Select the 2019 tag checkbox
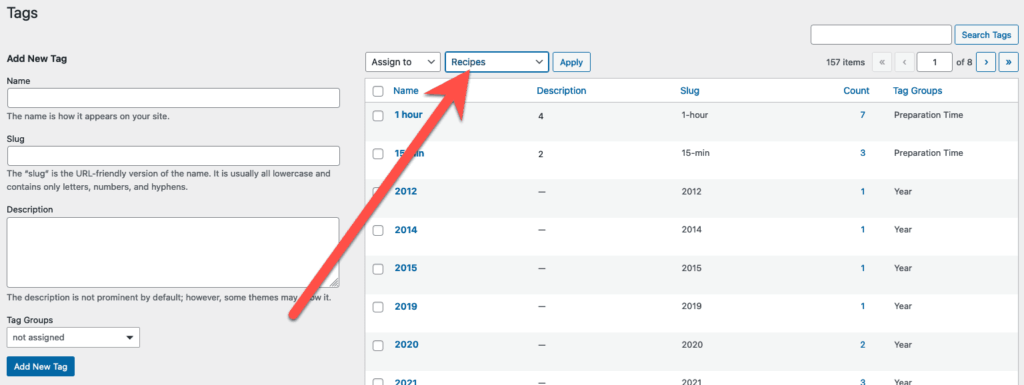 [378, 307]
